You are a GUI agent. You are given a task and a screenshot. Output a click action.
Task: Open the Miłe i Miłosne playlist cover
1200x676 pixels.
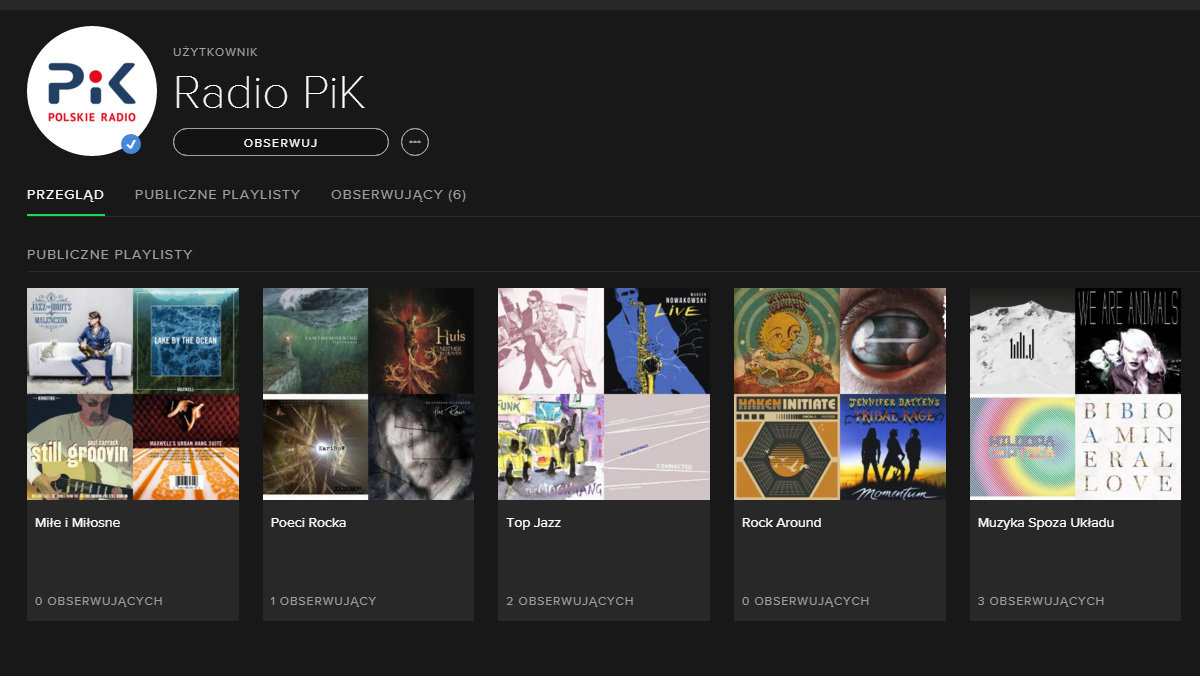click(x=133, y=394)
